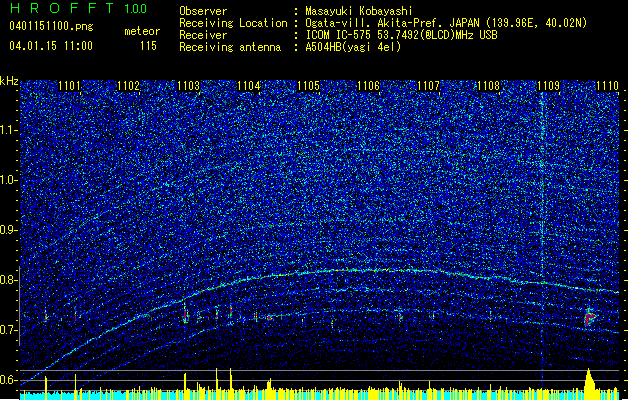The image size is (629, 400).
Task: Click the 'Observer' field label
Action: 203,11
